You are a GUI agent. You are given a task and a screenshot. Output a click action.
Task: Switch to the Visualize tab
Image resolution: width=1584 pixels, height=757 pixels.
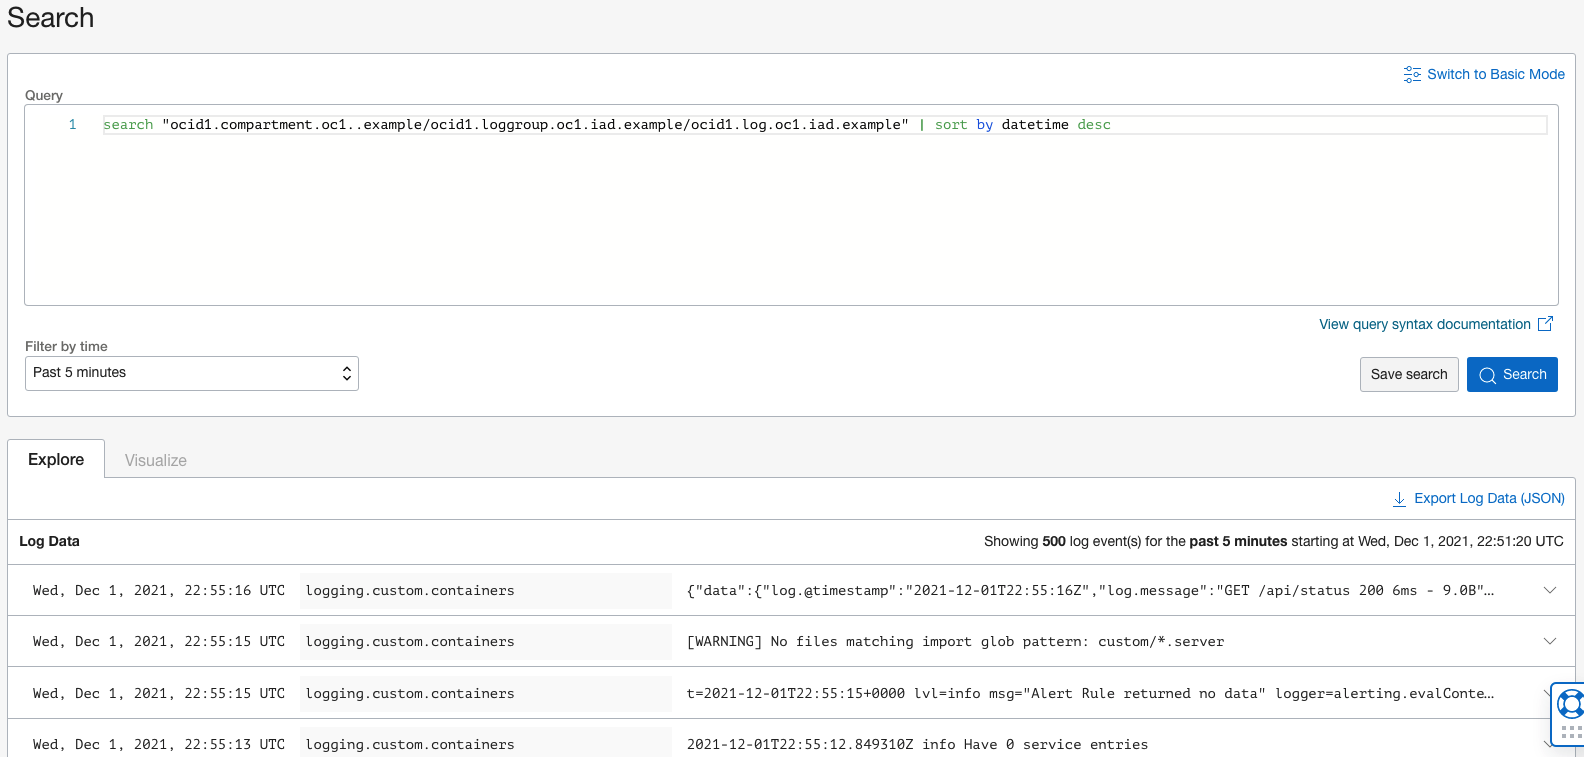coord(156,460)
